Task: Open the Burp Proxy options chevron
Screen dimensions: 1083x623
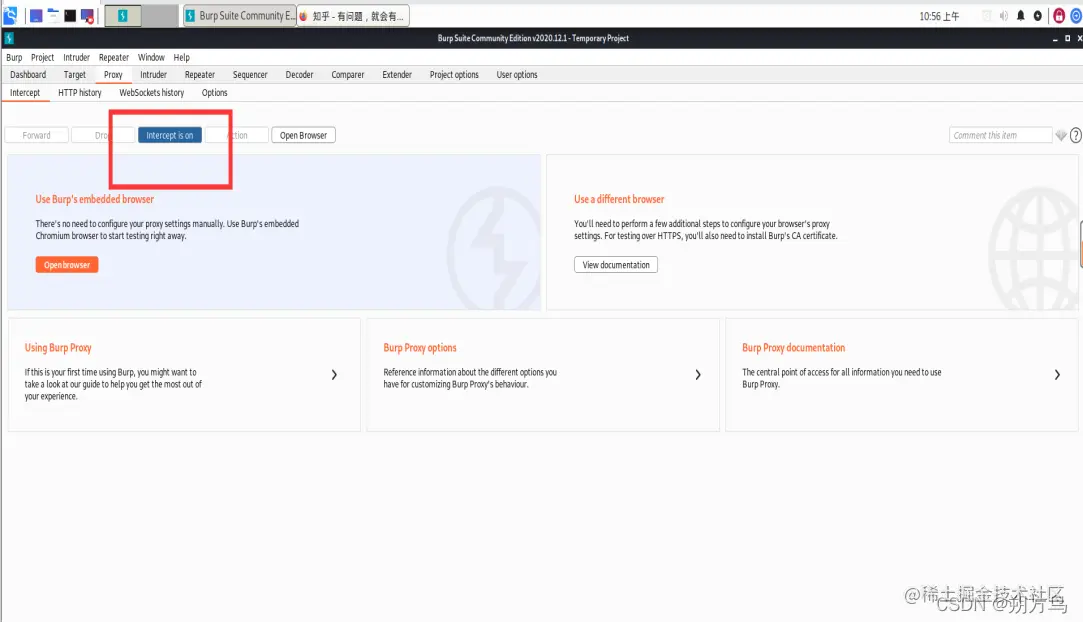Action: click(x=698, y=375)
